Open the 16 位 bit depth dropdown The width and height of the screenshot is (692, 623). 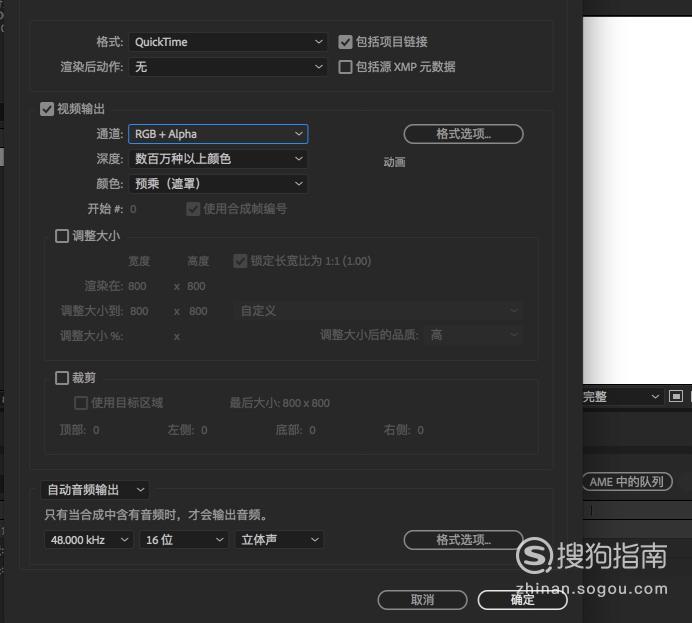[184, 540]
